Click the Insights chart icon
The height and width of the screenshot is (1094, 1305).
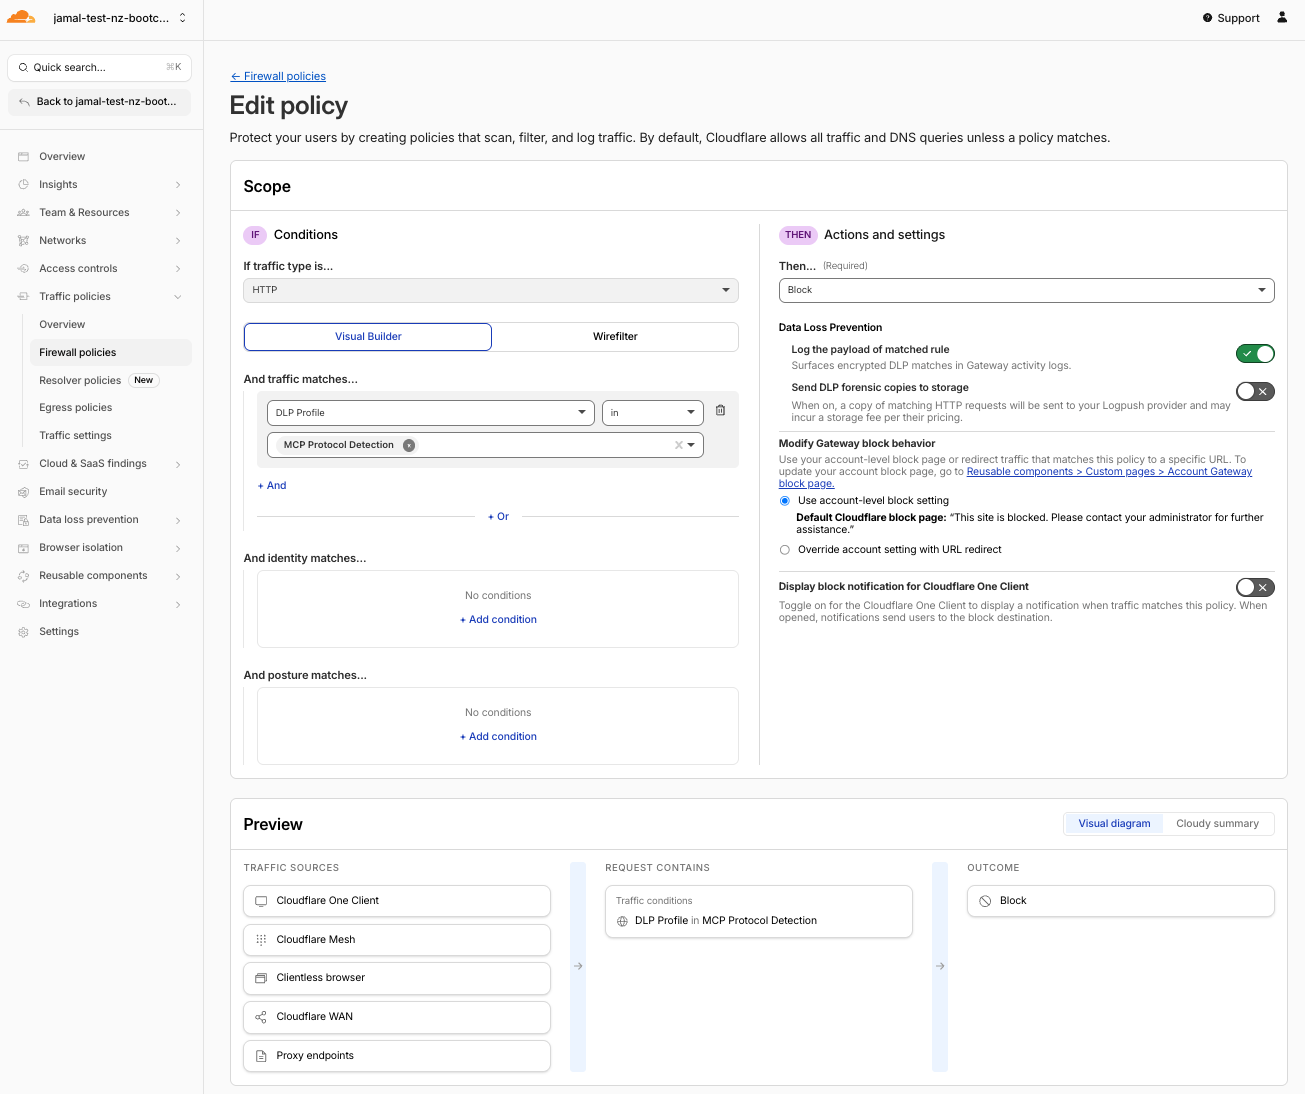pyautogui.click(x=23, y=185)
